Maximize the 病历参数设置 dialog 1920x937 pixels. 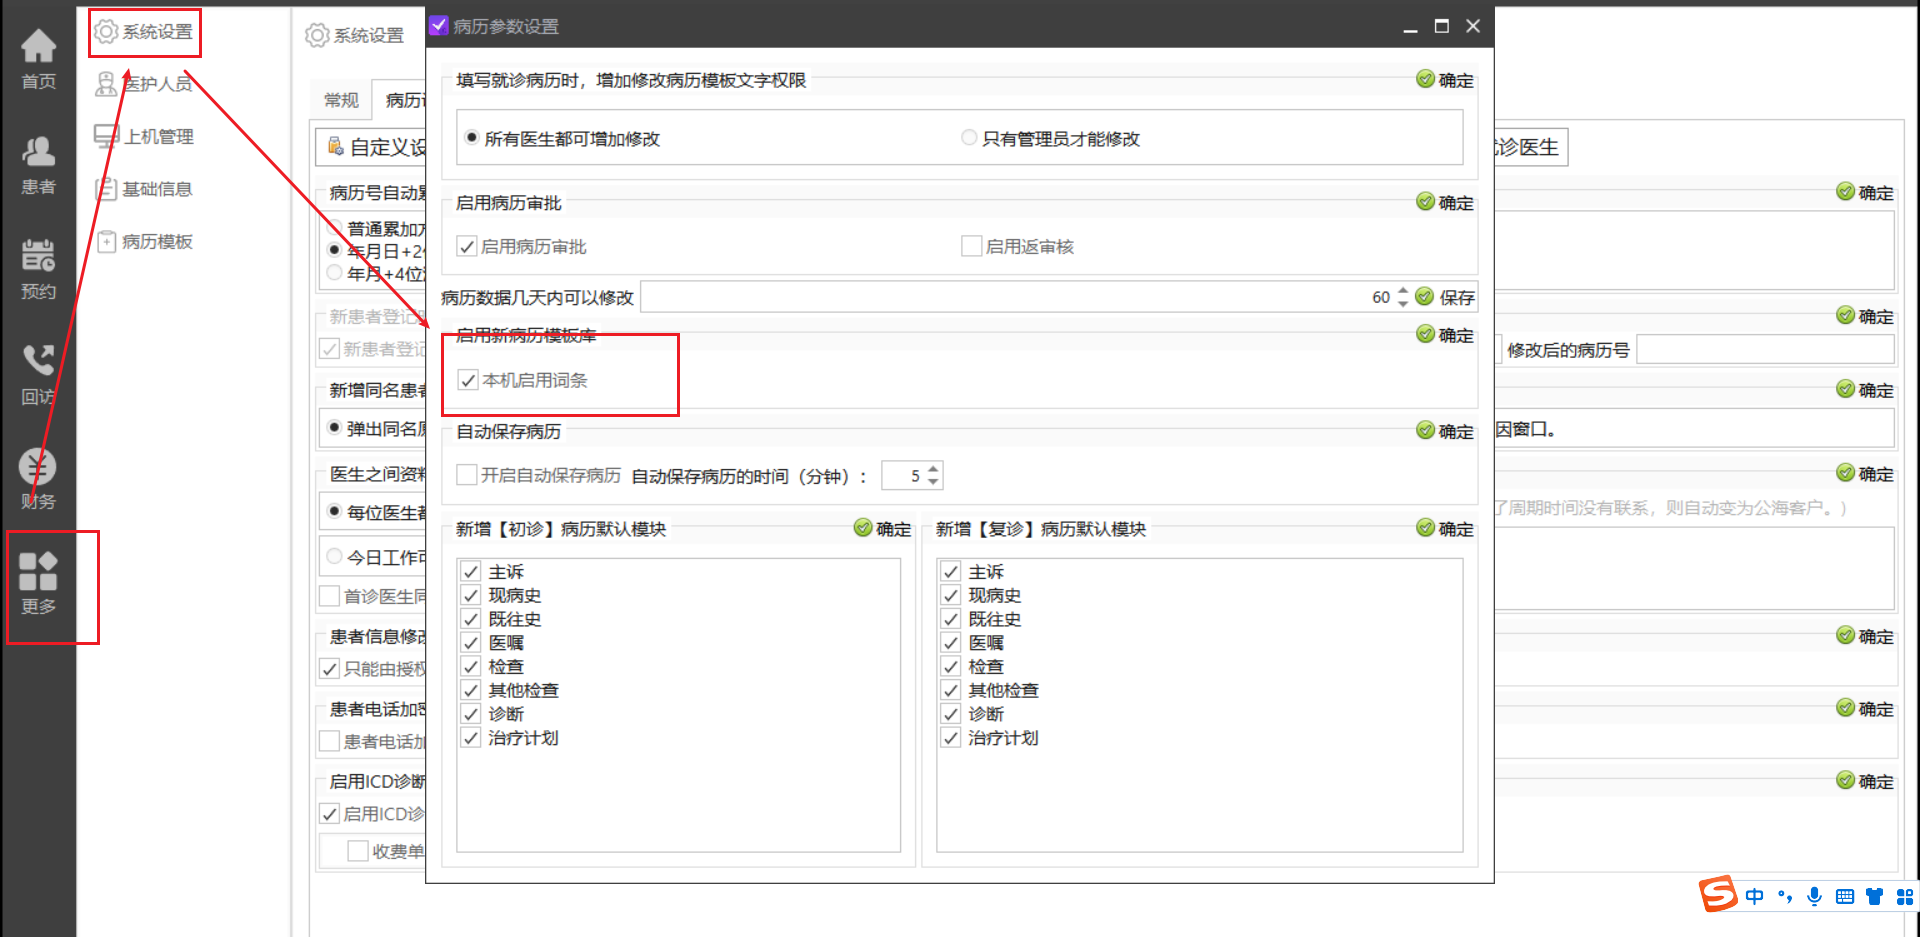coord(1442,26)
